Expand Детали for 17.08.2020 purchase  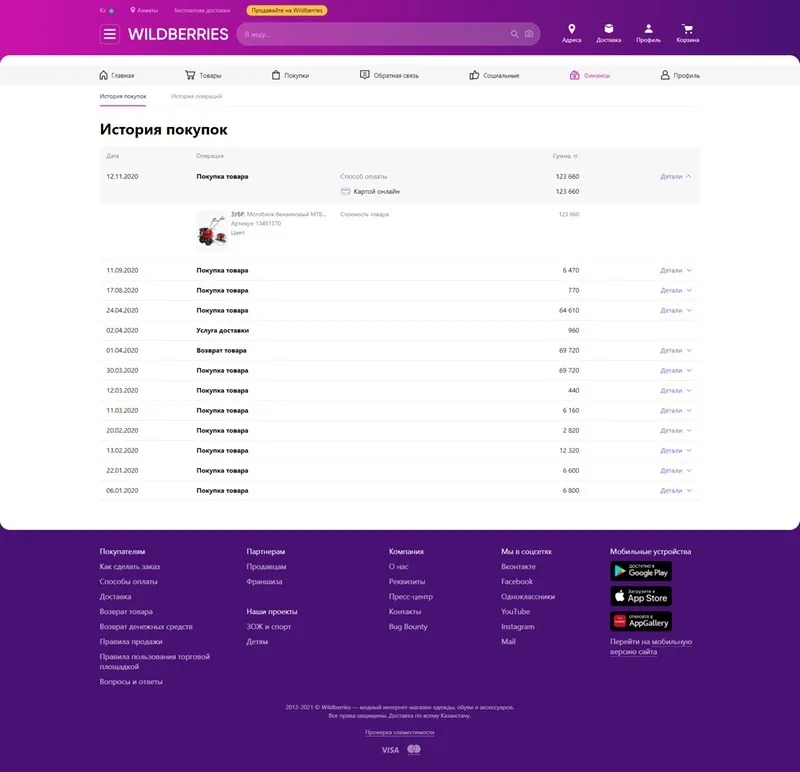676,290
